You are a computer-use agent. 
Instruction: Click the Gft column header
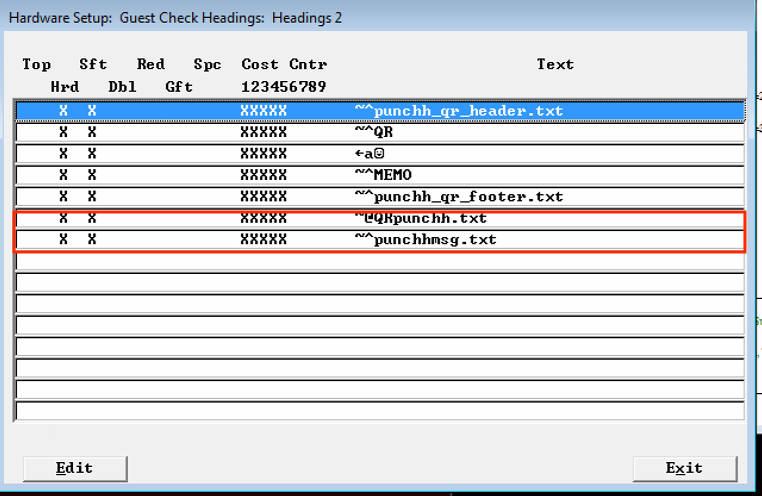point(179,87)
